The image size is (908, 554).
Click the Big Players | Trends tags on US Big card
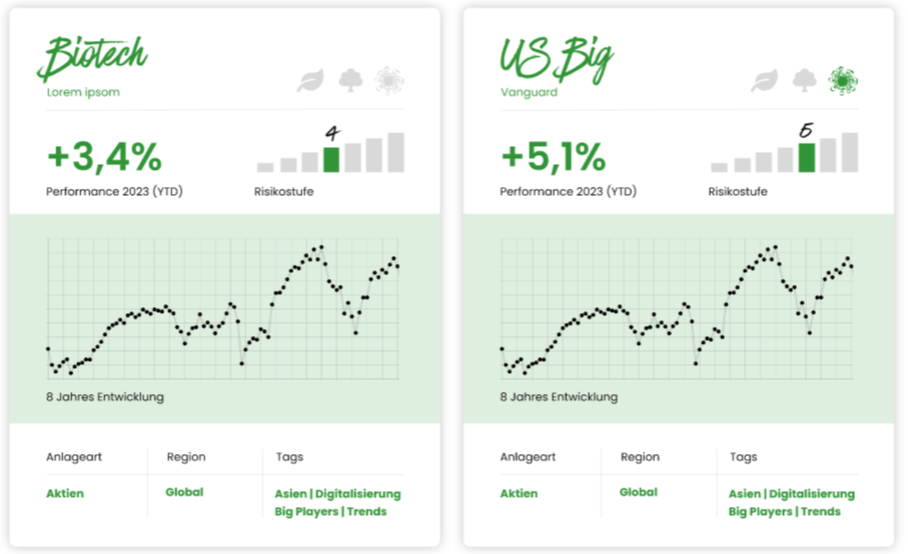(784, 511)
